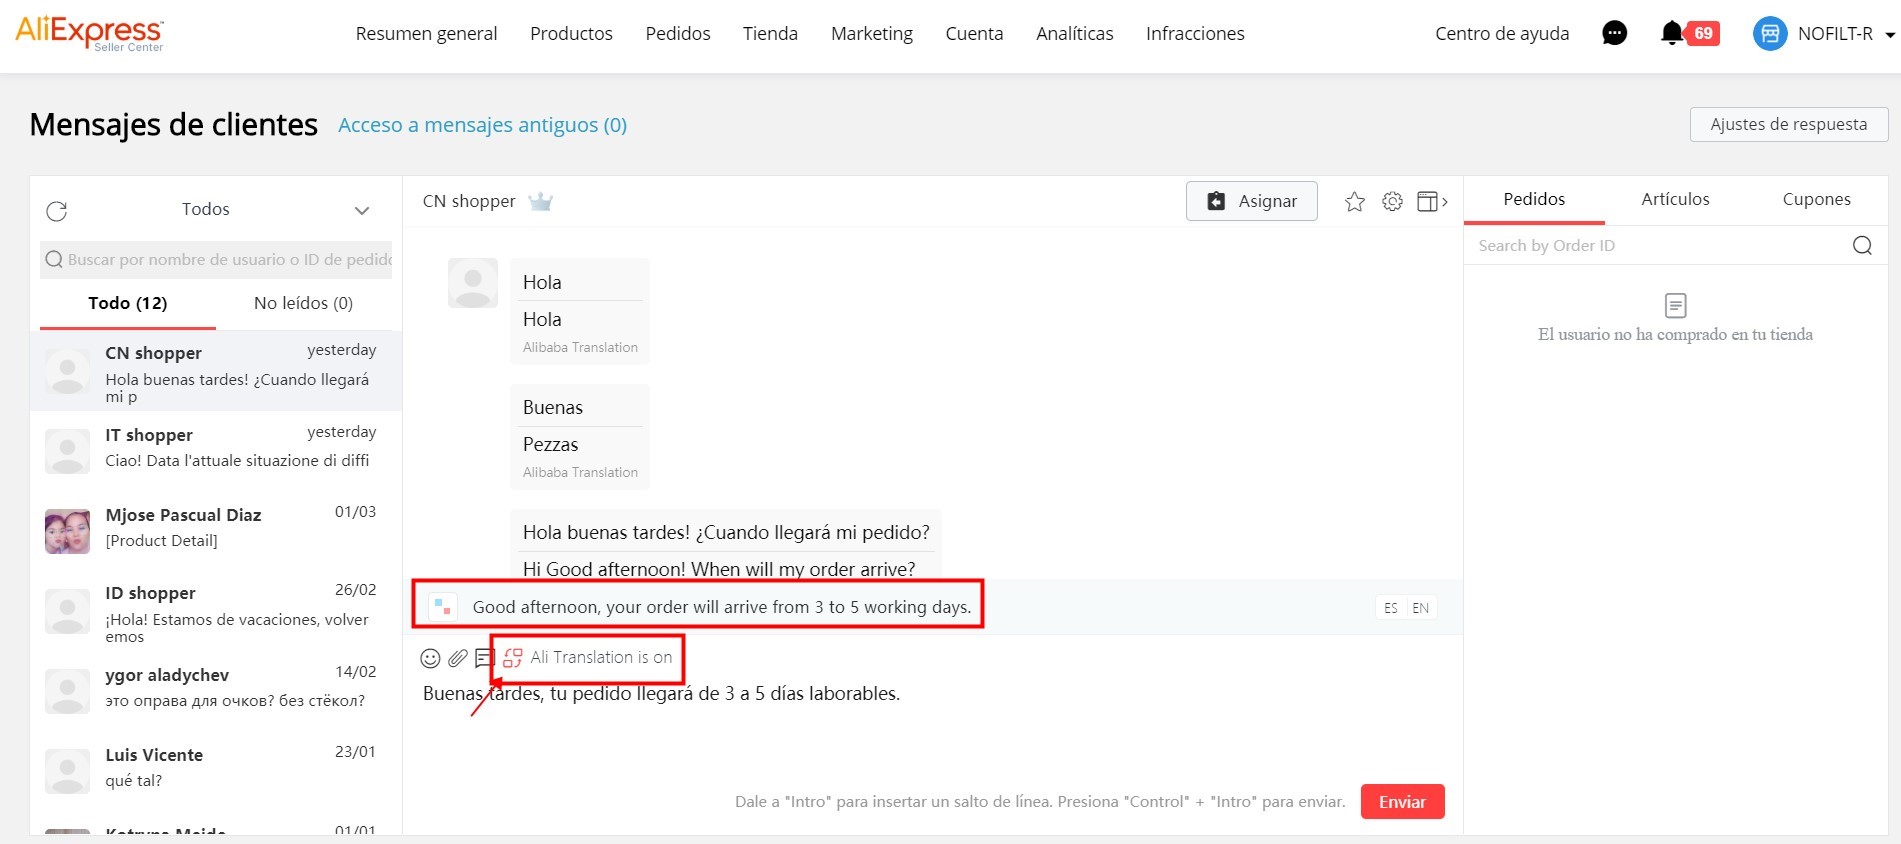Open the Infracciones menu
Image resolution: width=1901 pixels, height=844 pixels.
[1195, 33]
